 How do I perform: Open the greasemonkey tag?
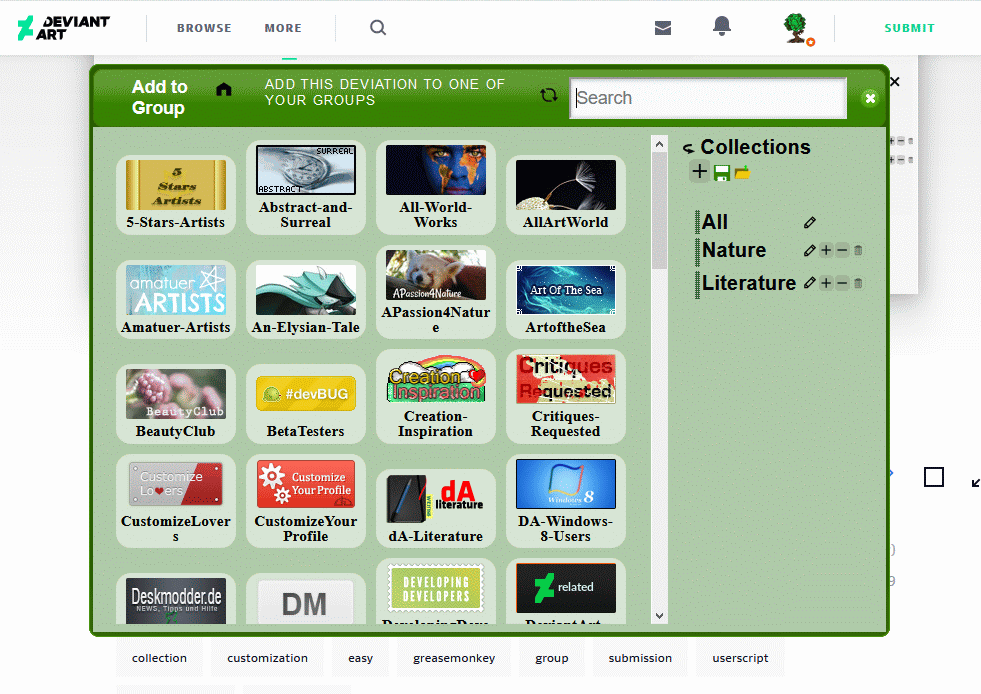(454, 658)
